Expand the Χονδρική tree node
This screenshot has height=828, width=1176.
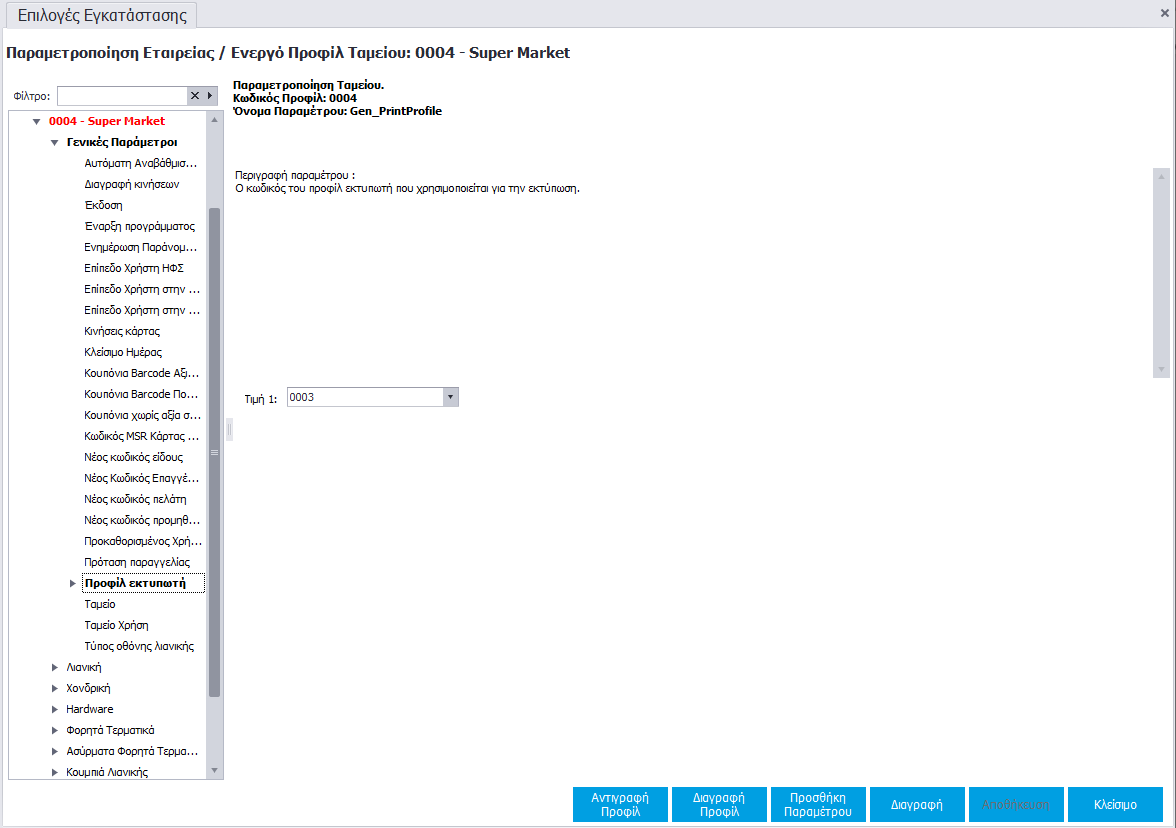click(55, 688)
